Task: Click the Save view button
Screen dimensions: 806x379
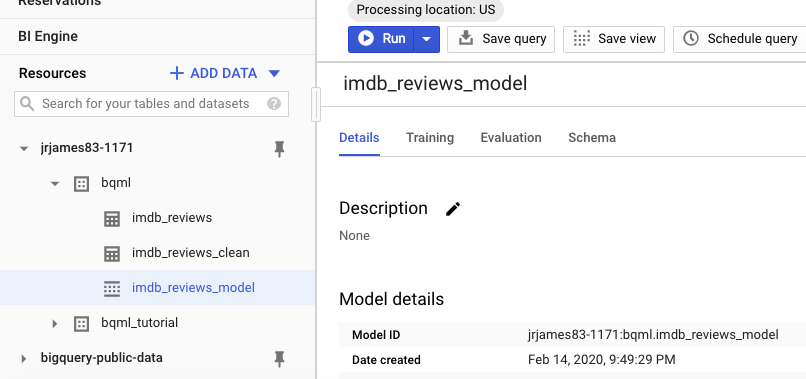Action: tap(614, 39)
